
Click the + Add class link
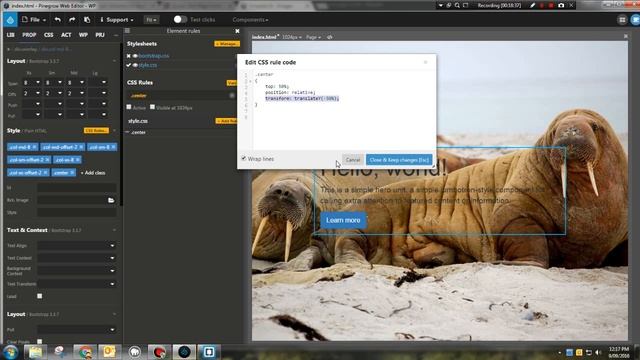[x=93, y=173]
